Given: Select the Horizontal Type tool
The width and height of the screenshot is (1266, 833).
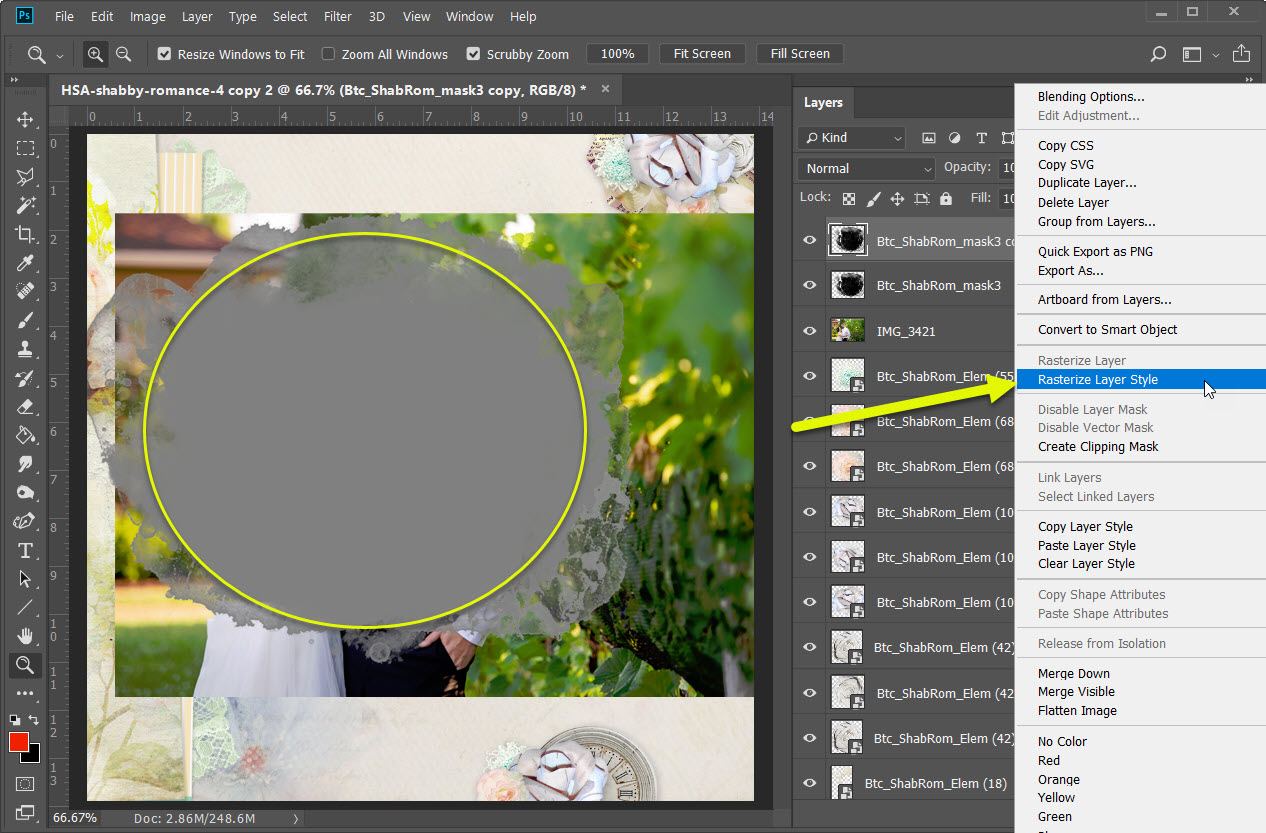Looking at the screenshot, I should tap(25, 551).
